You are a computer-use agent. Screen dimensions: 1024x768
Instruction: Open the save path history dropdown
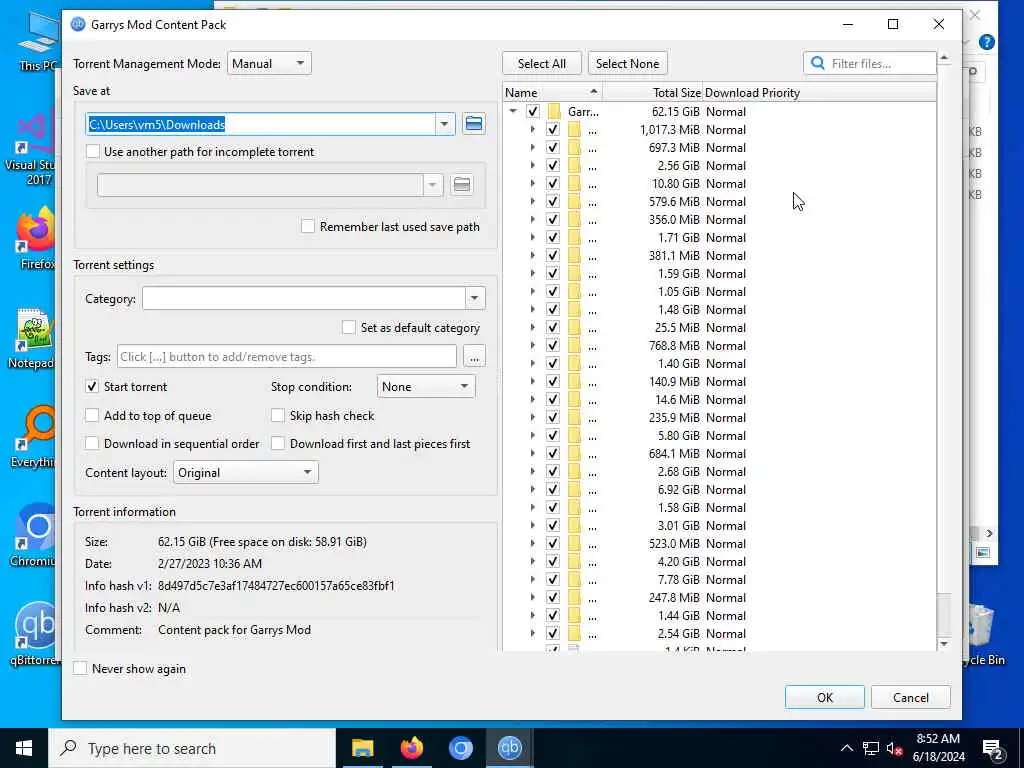point(445,124)
